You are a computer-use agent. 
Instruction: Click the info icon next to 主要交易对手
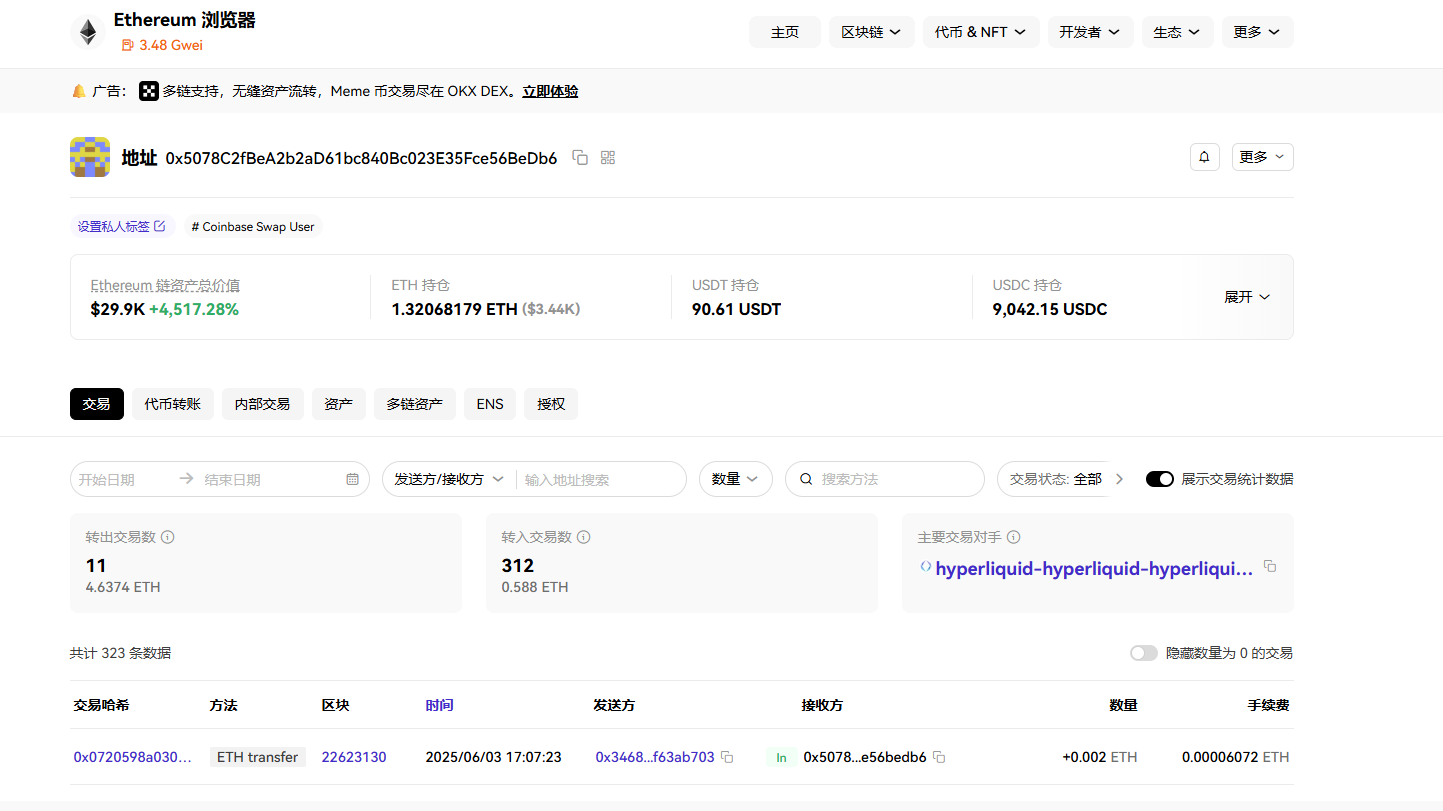[x=1014, y=537]
